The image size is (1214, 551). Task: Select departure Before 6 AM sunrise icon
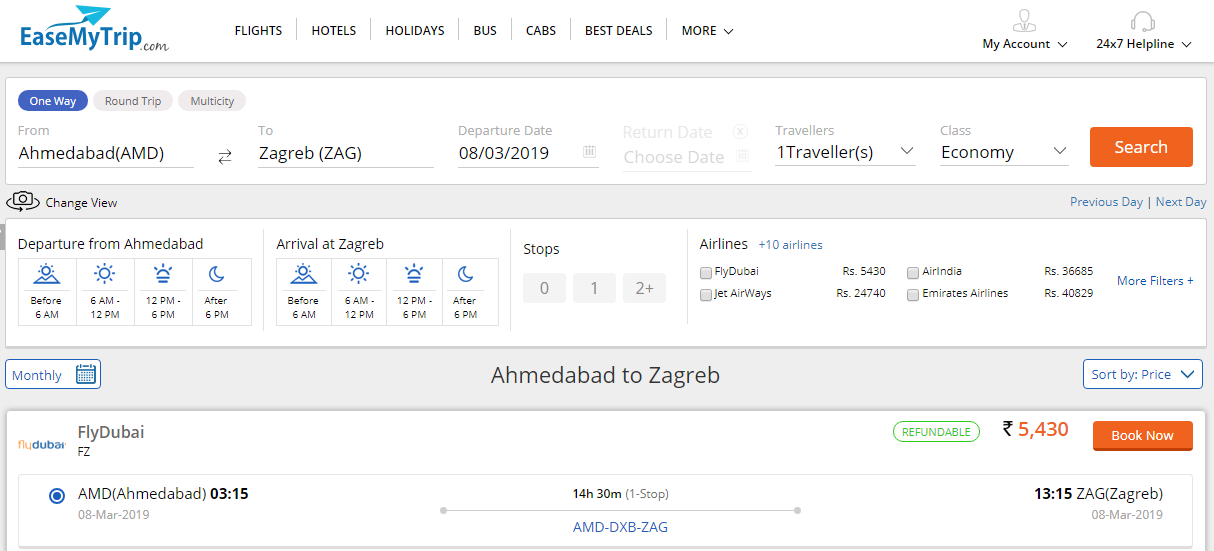46,274
